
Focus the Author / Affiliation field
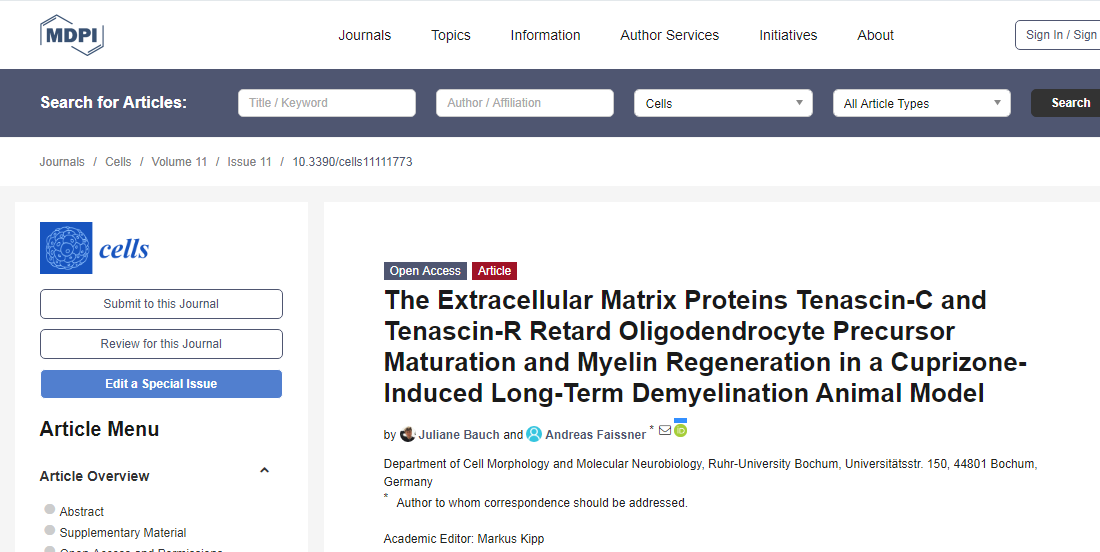tap(525, 103)
